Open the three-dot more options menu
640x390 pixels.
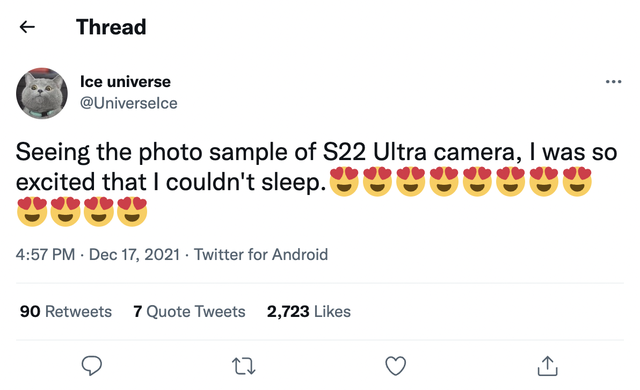613,82
